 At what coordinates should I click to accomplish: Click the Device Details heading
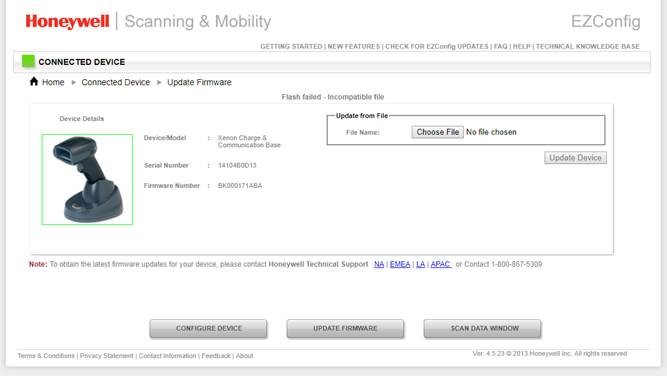point(82,119)
